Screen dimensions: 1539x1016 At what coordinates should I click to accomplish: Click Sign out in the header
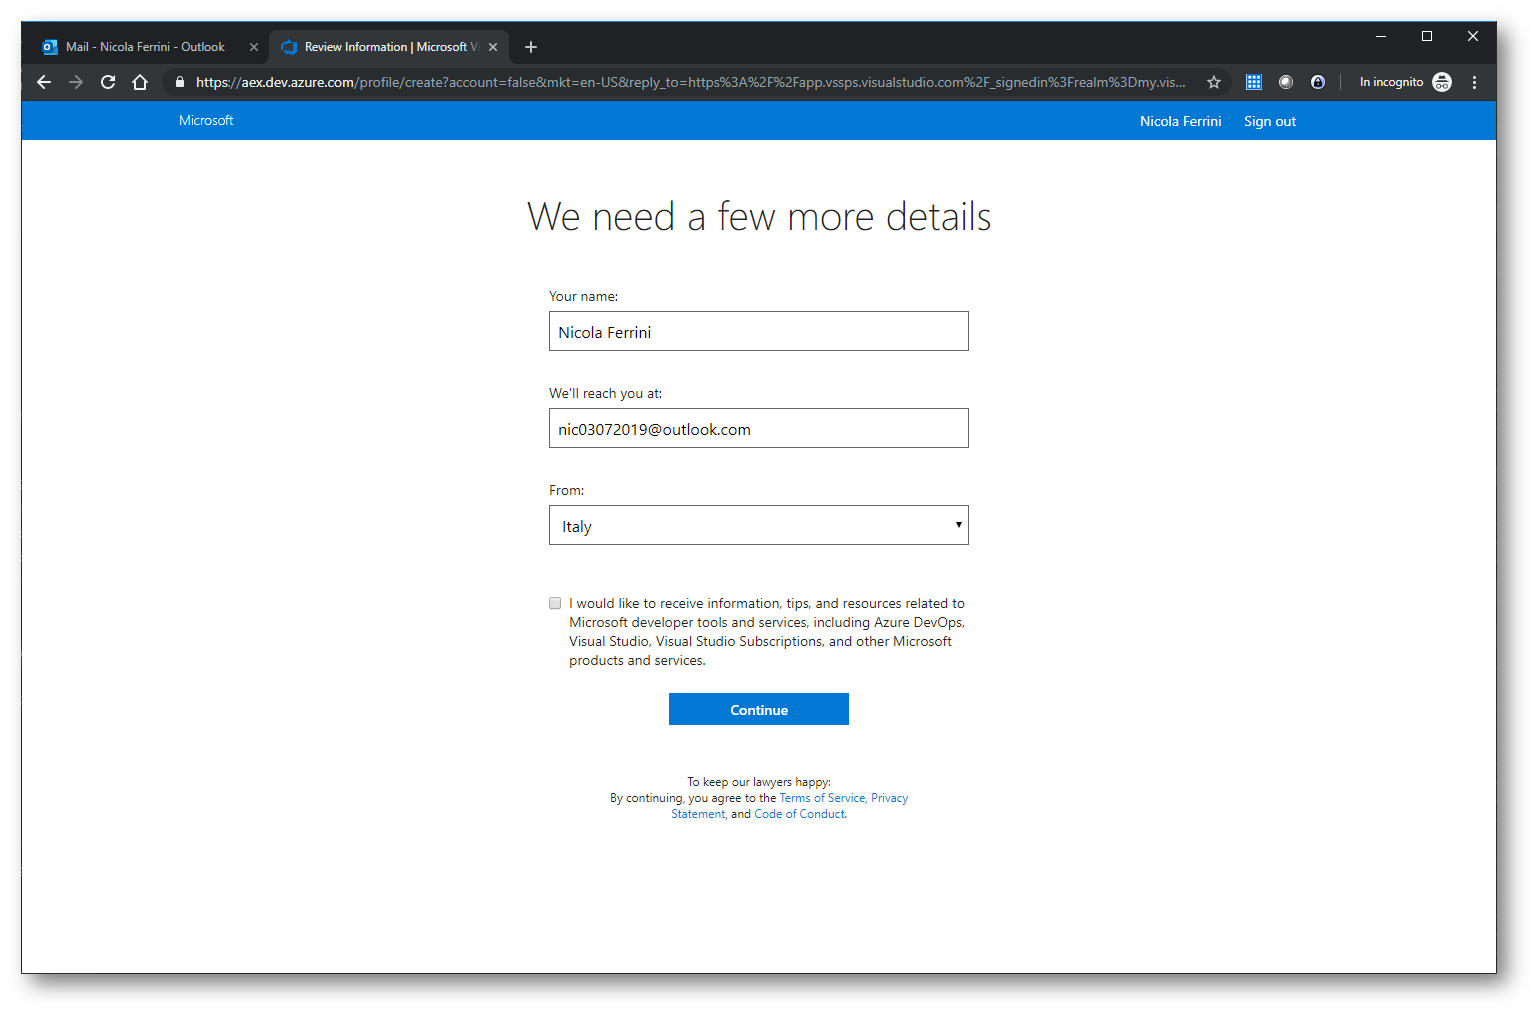(1270, 121)
